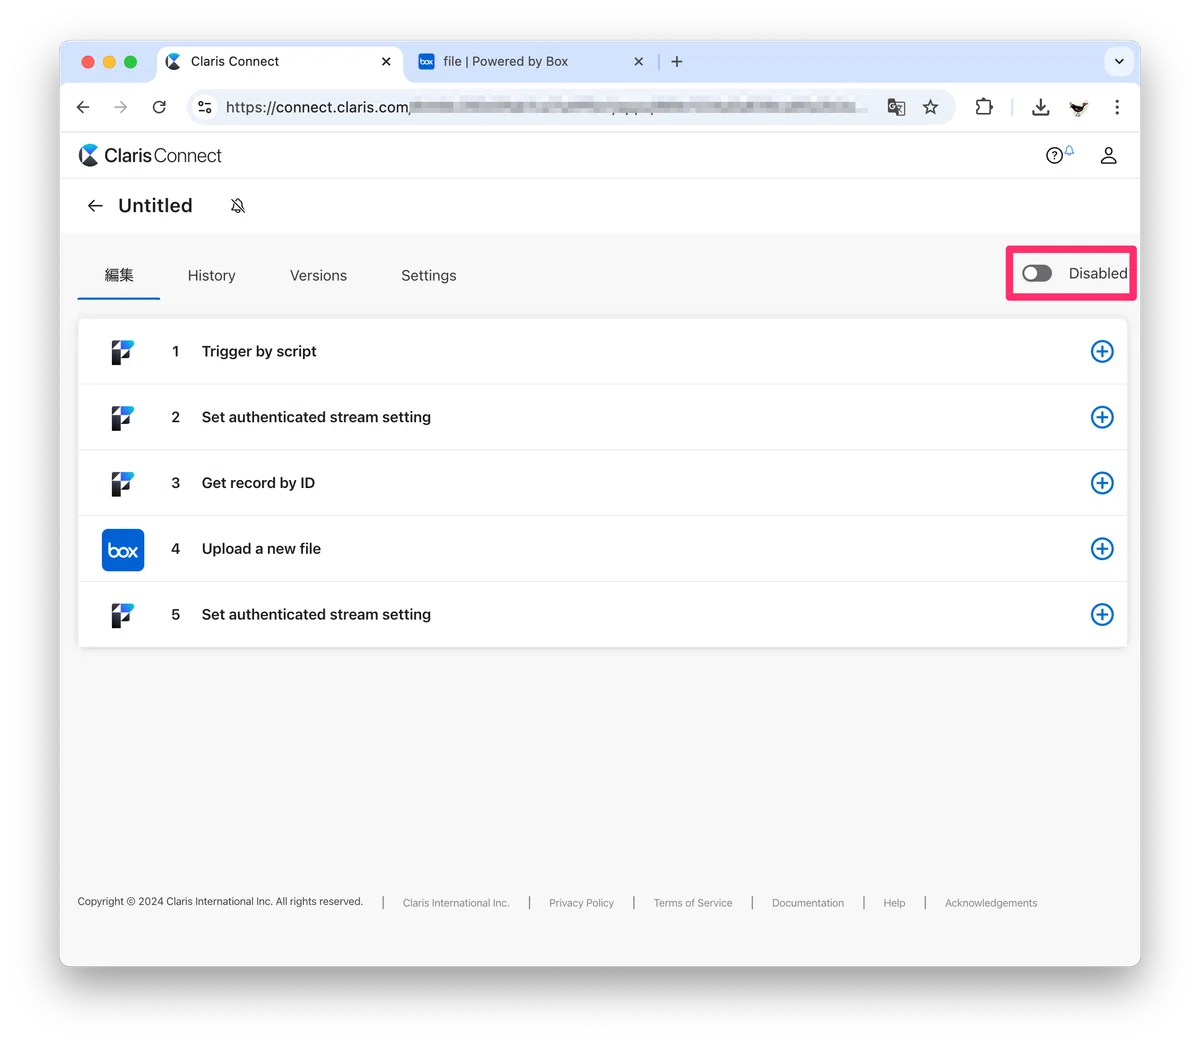
Task: Click FileMaker icon of Get record by ID
Action: pos(122,484)
